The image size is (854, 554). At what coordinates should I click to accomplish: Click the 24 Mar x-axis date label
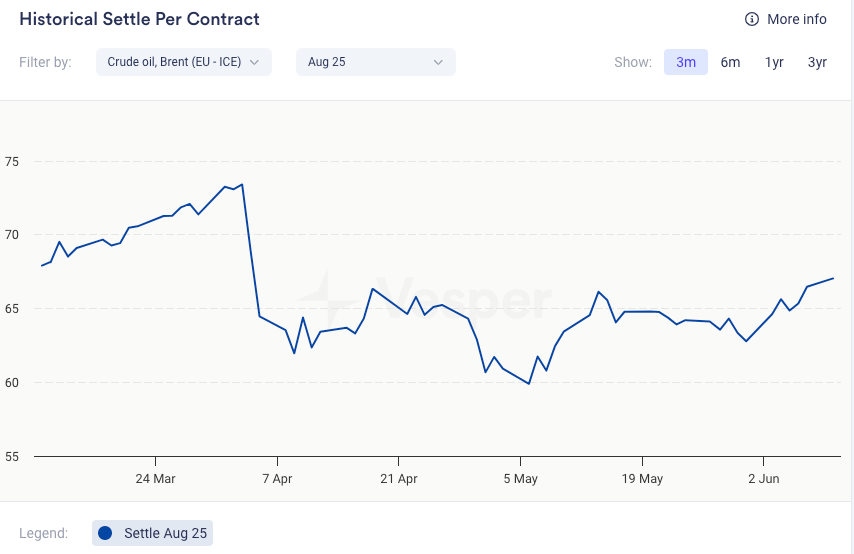tap(155, 479)
